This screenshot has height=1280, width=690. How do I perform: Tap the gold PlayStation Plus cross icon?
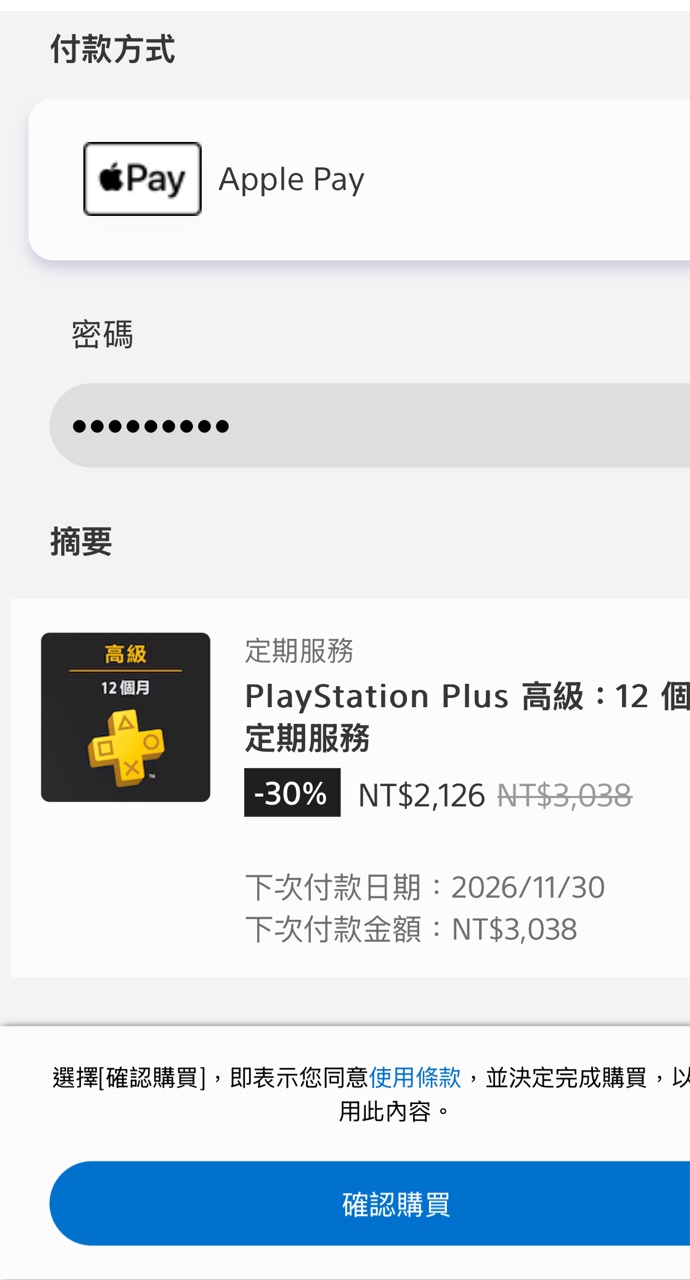[x=126, y=747]
